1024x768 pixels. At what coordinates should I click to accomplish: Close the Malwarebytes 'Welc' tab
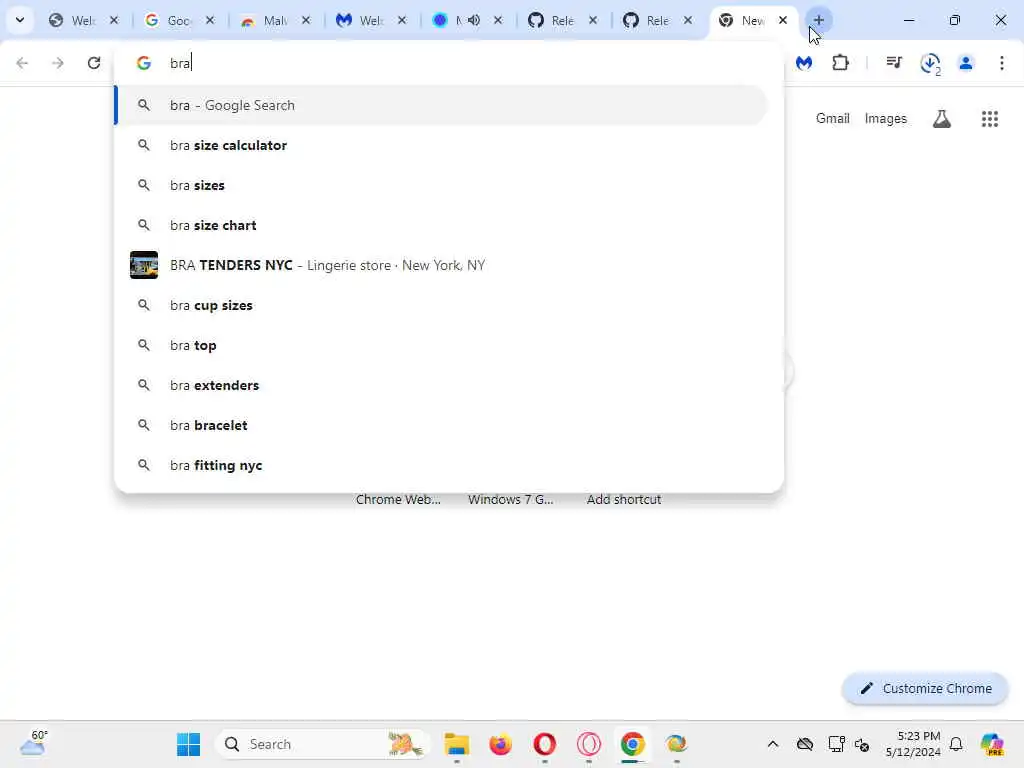coord(402,20)
